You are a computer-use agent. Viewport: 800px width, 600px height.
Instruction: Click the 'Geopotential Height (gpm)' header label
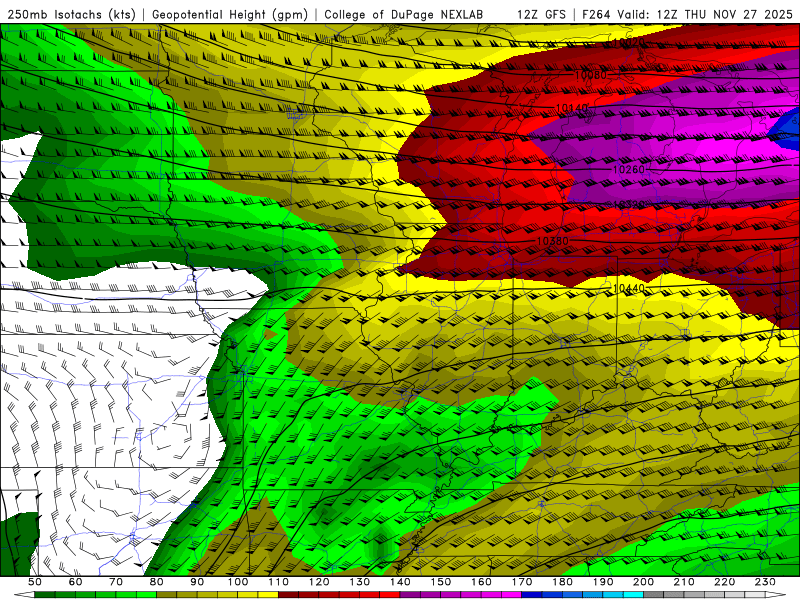230,14
